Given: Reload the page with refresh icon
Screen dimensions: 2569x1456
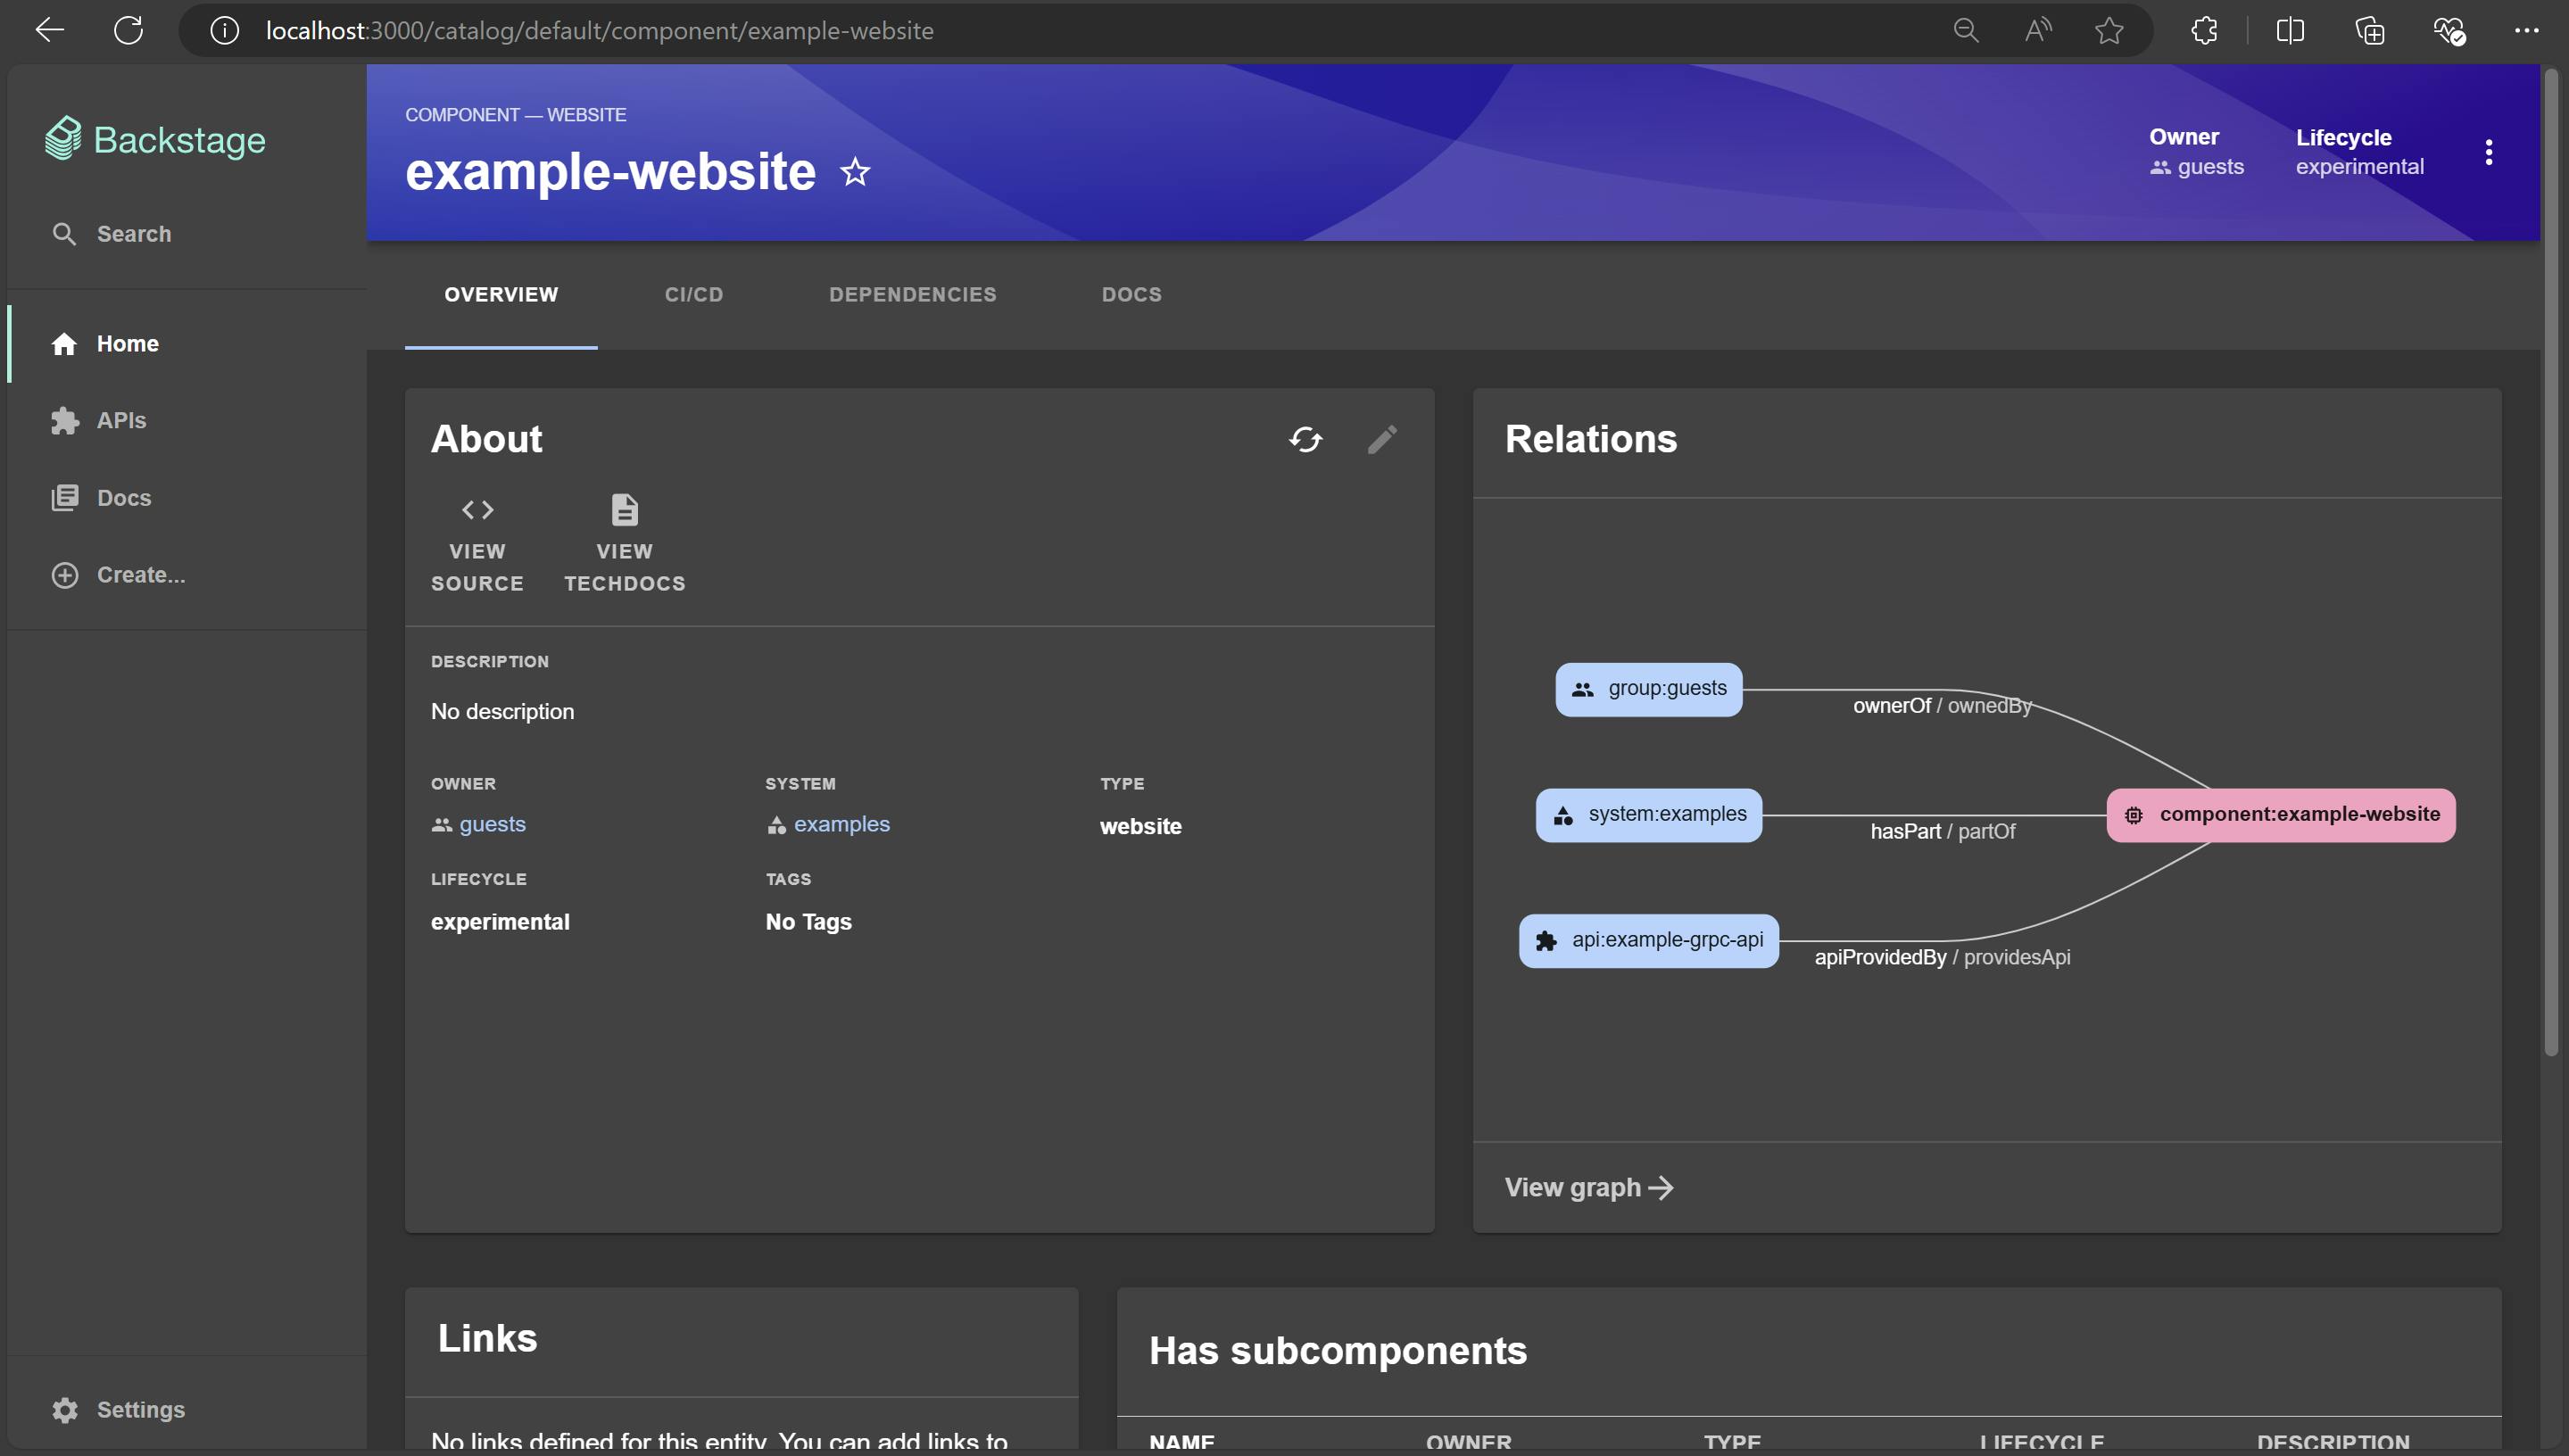Looking at the screenshot, I should point(128,30).
